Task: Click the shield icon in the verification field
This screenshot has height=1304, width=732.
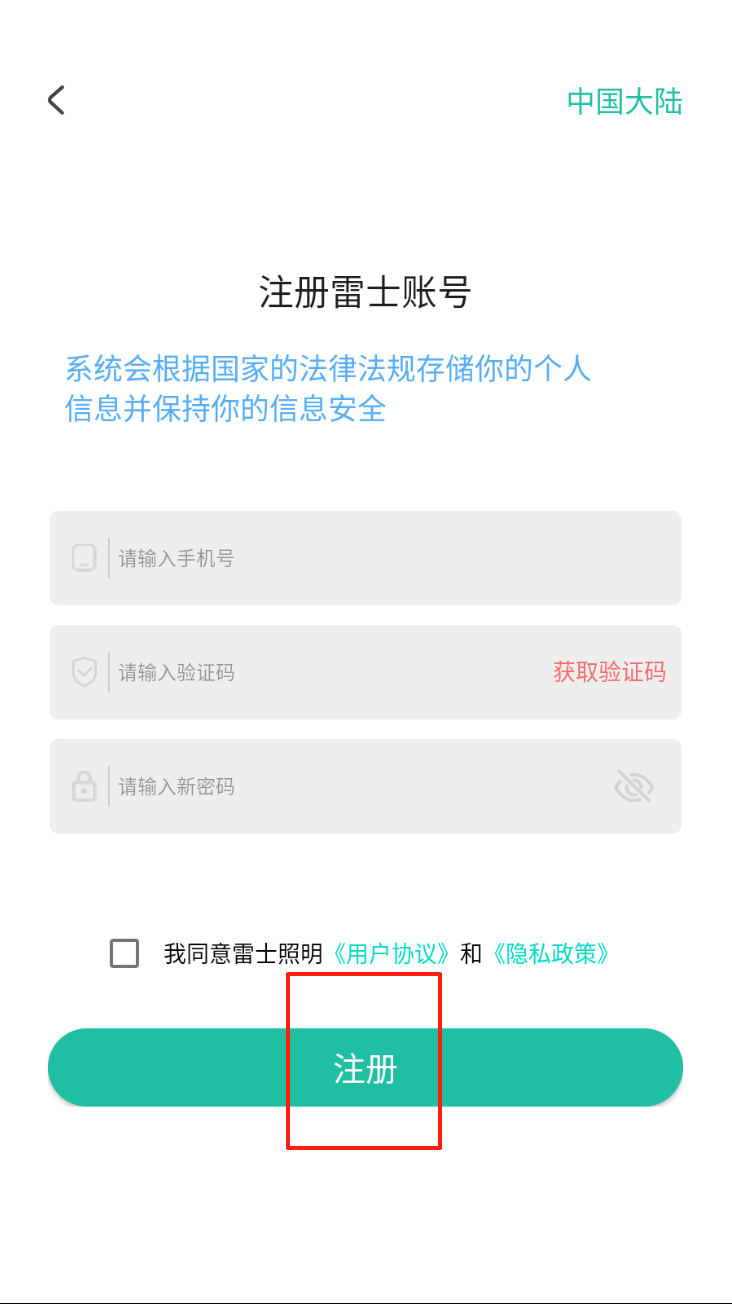Action: coord(84,672)
